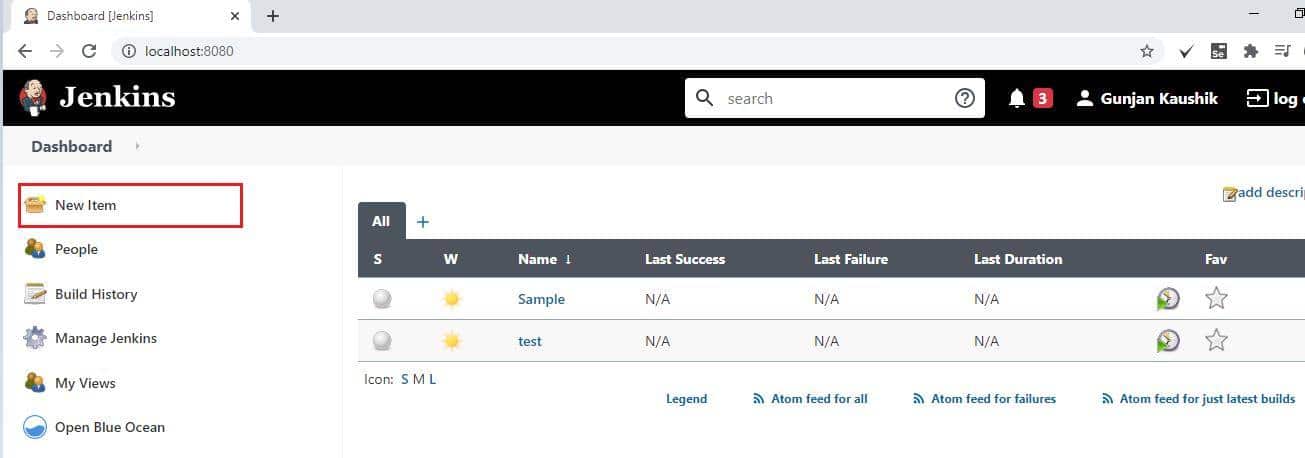The width and height of the screenshot is (1305, 458).
Task: Click the checkmark extension icon in Chrome
Action: [x=1186, y=50]
